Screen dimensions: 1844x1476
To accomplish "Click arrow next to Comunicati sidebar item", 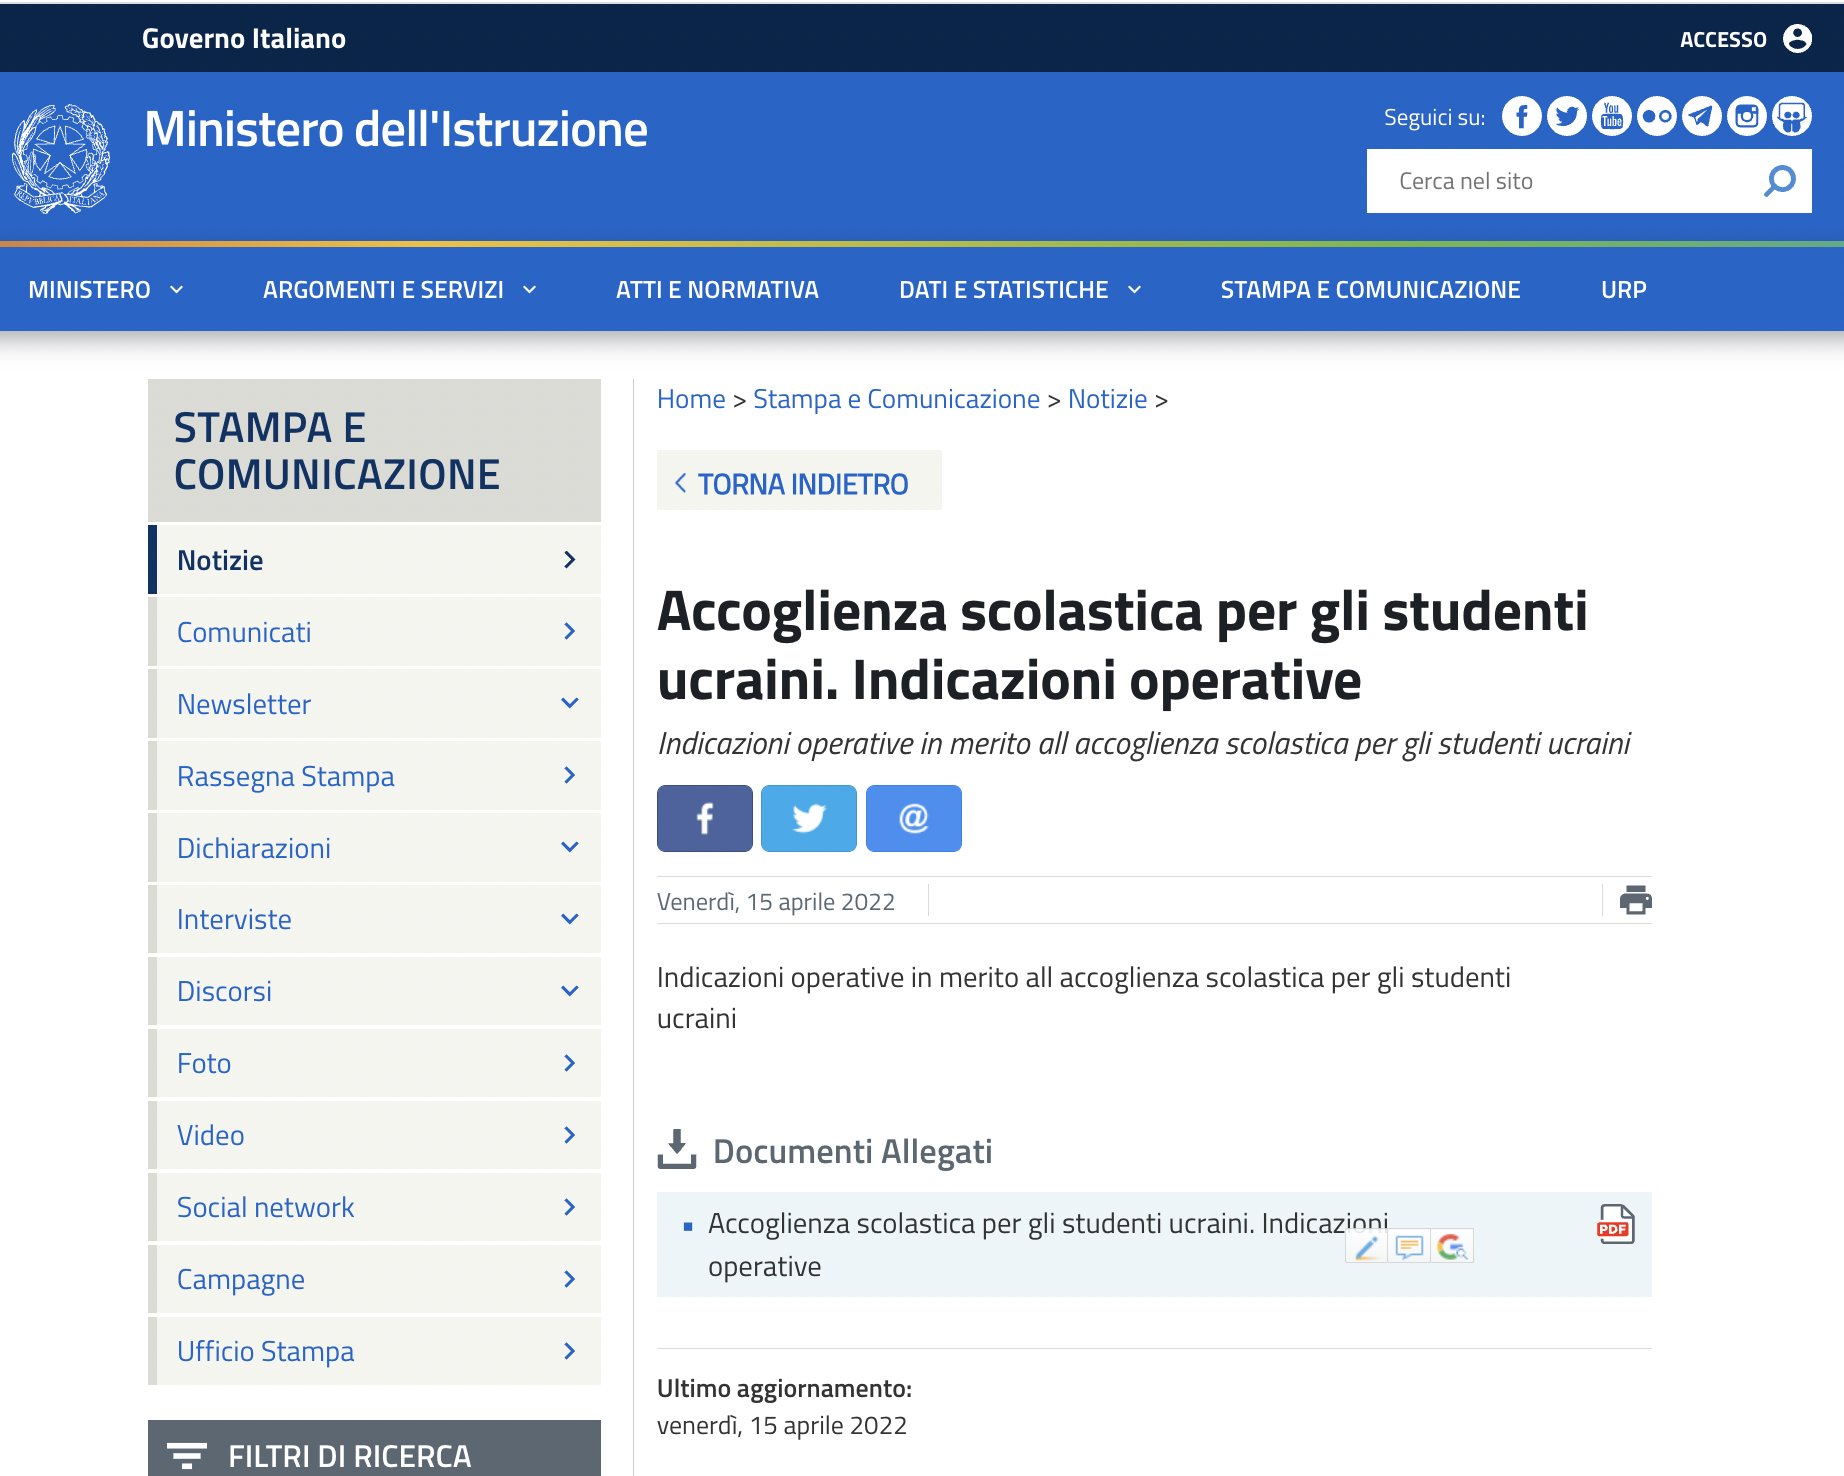I will point(570,631).
